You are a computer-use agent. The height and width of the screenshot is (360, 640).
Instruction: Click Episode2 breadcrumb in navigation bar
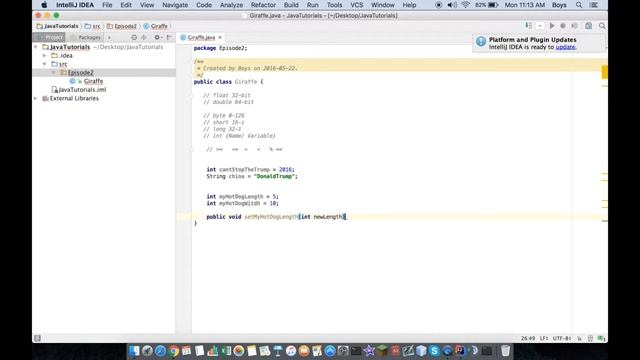(122, 26)
